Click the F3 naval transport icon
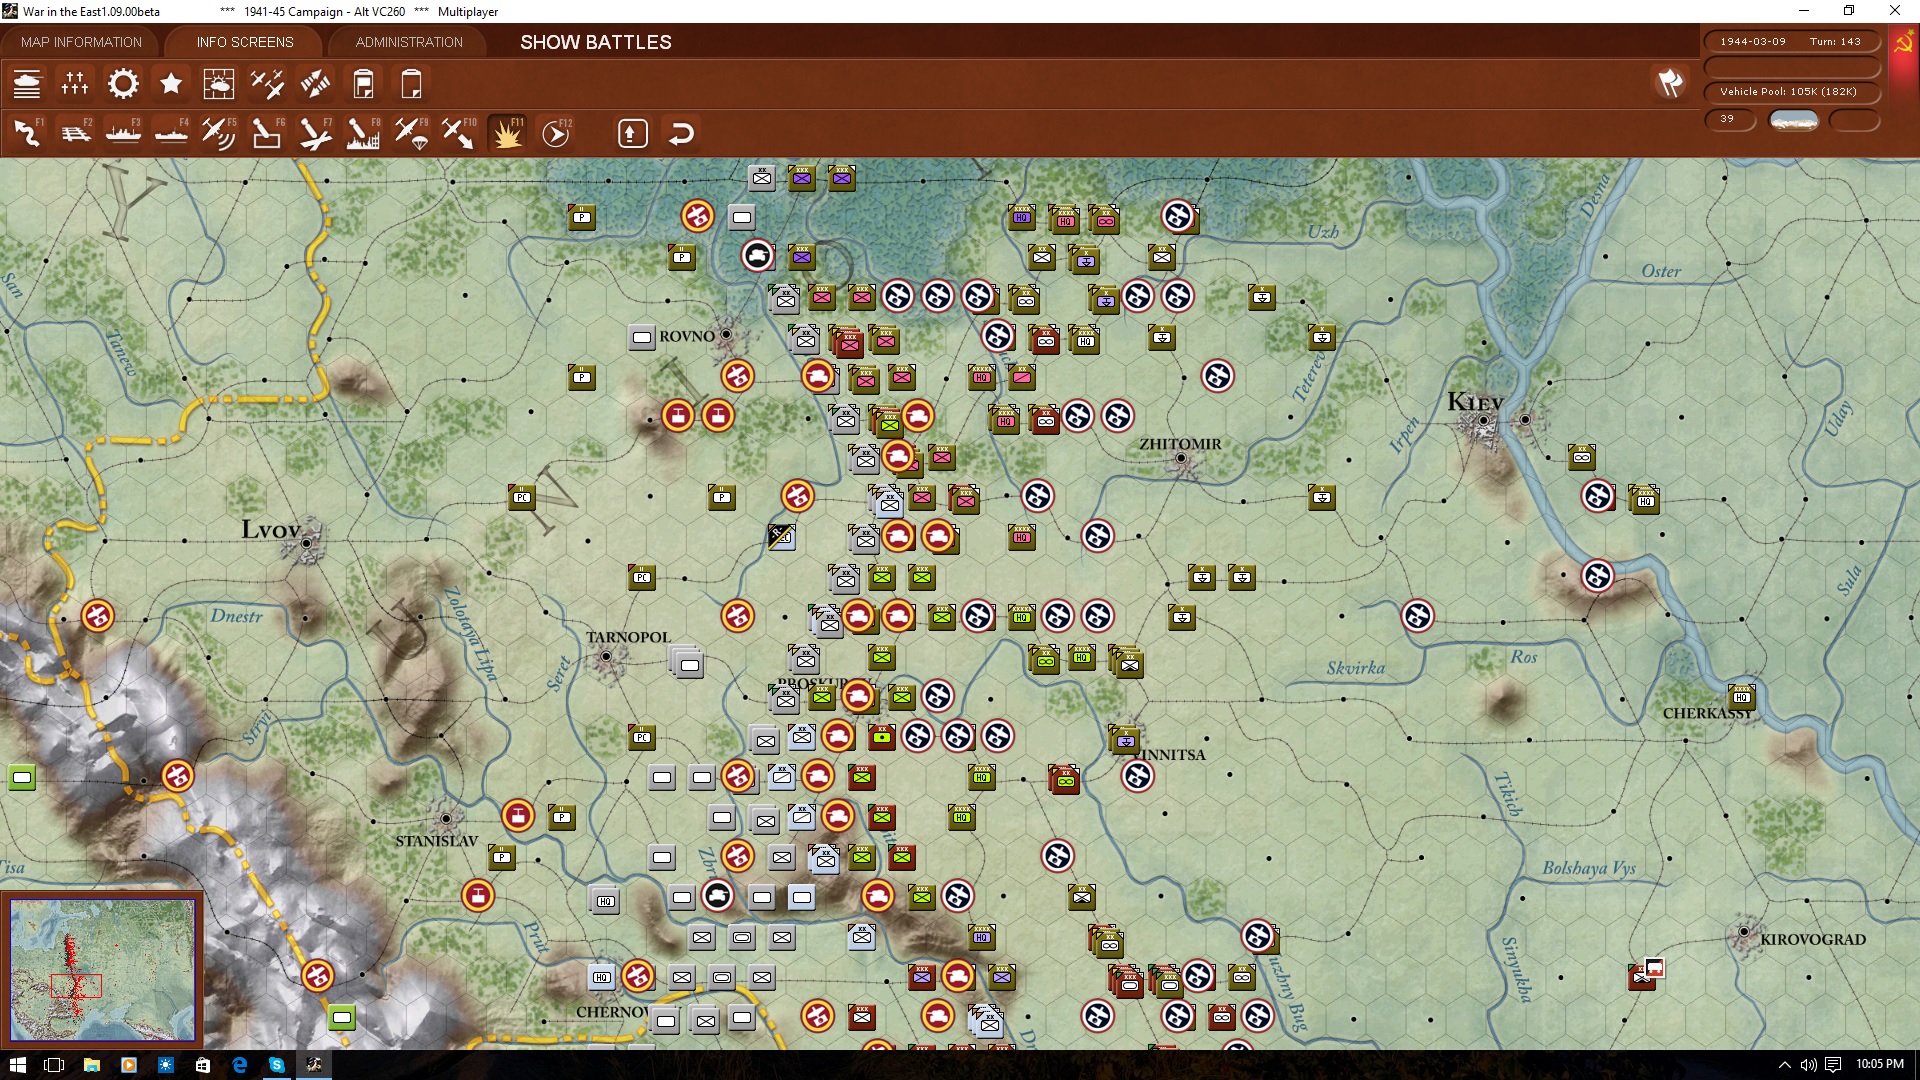The width and height of the screenshot is (1920, 1080). pyautogui.click(x=123, y=132)
